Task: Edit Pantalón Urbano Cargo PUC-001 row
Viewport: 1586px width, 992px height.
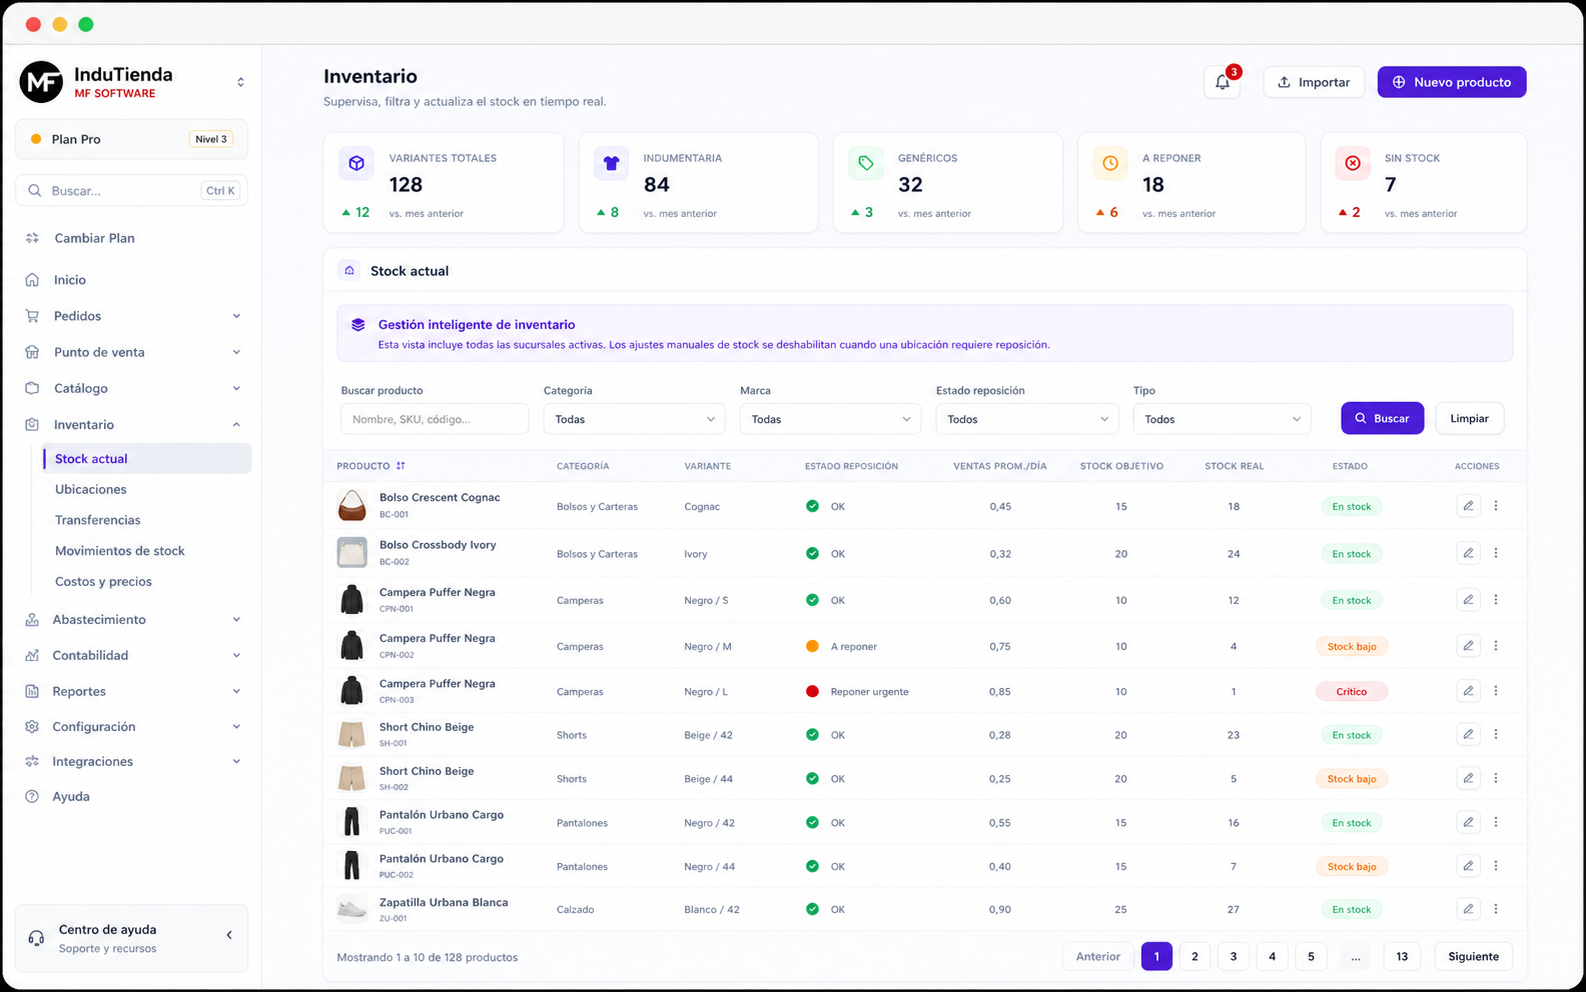Action: 1468,822
